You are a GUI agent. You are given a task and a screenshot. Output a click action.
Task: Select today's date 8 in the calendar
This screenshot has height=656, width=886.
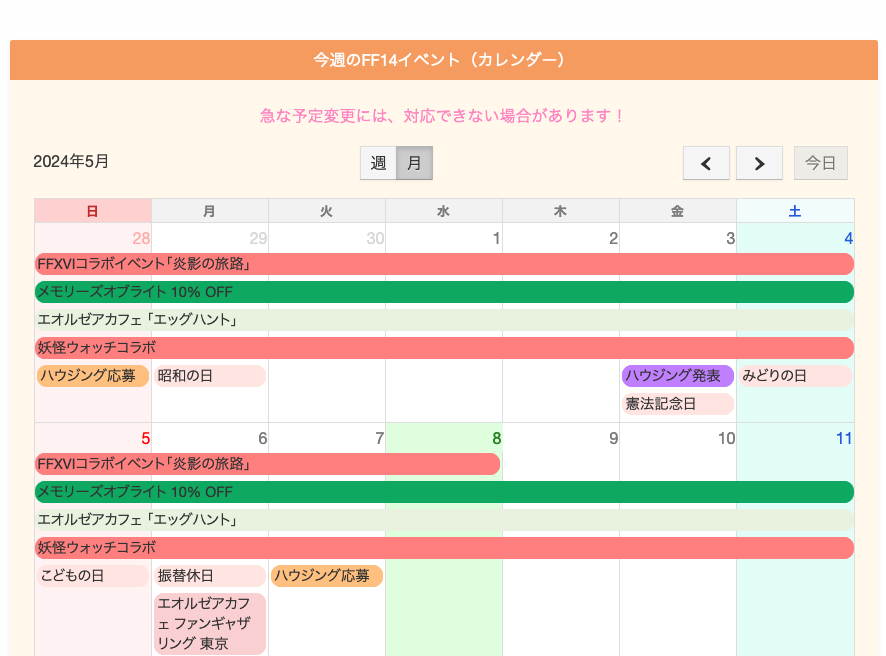coord(496,438)
